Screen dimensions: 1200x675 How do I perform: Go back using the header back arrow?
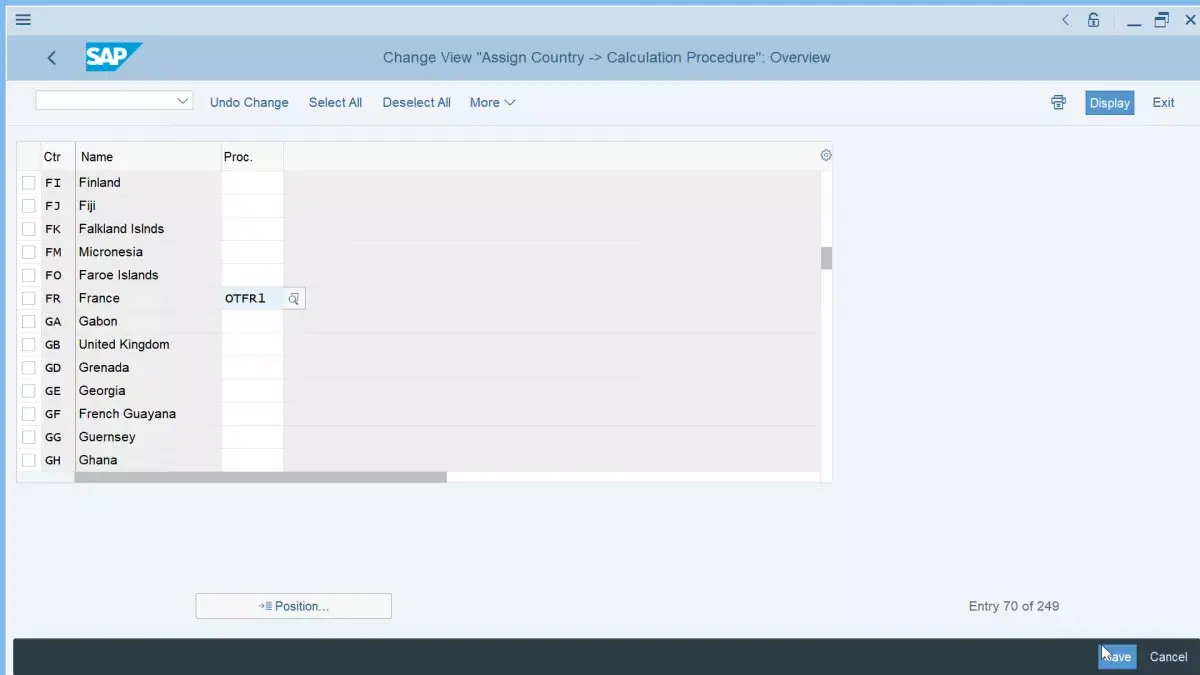pyautogui.click(x=52, y=58)
